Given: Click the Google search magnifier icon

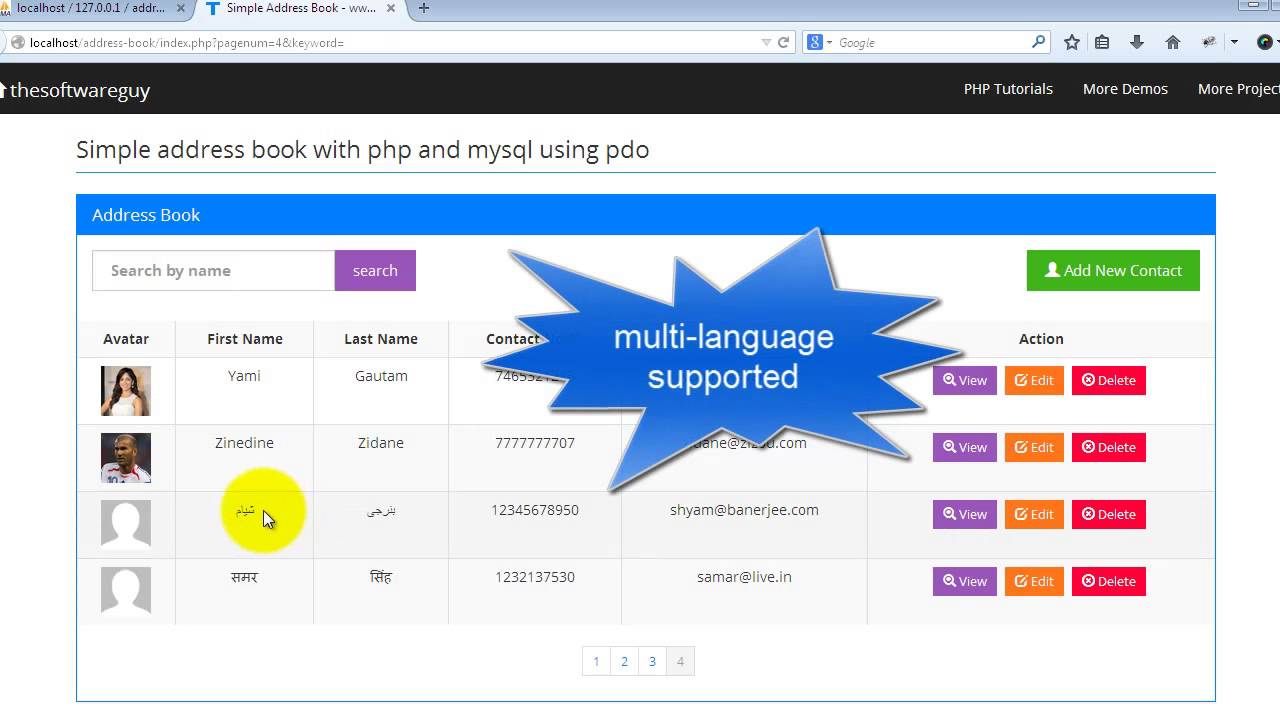Looking at the screenshot, I should coord(1038,42).
